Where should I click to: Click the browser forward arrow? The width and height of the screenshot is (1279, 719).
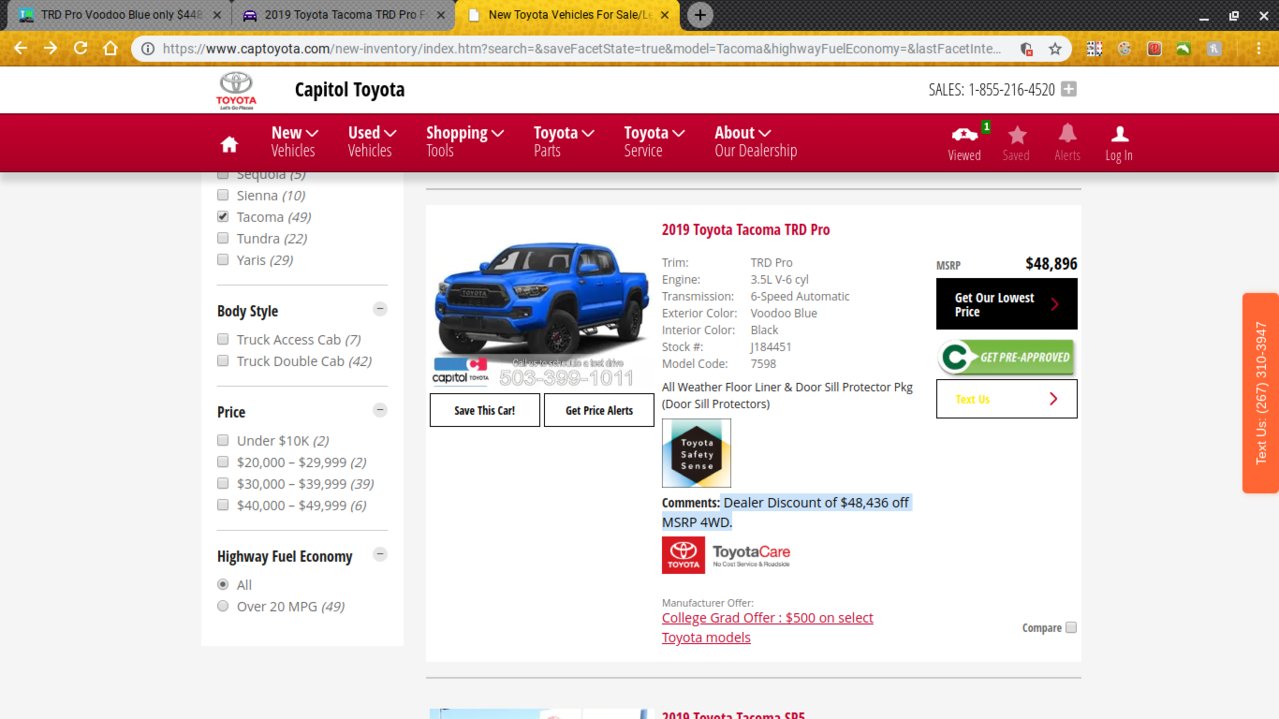(50, 48)
